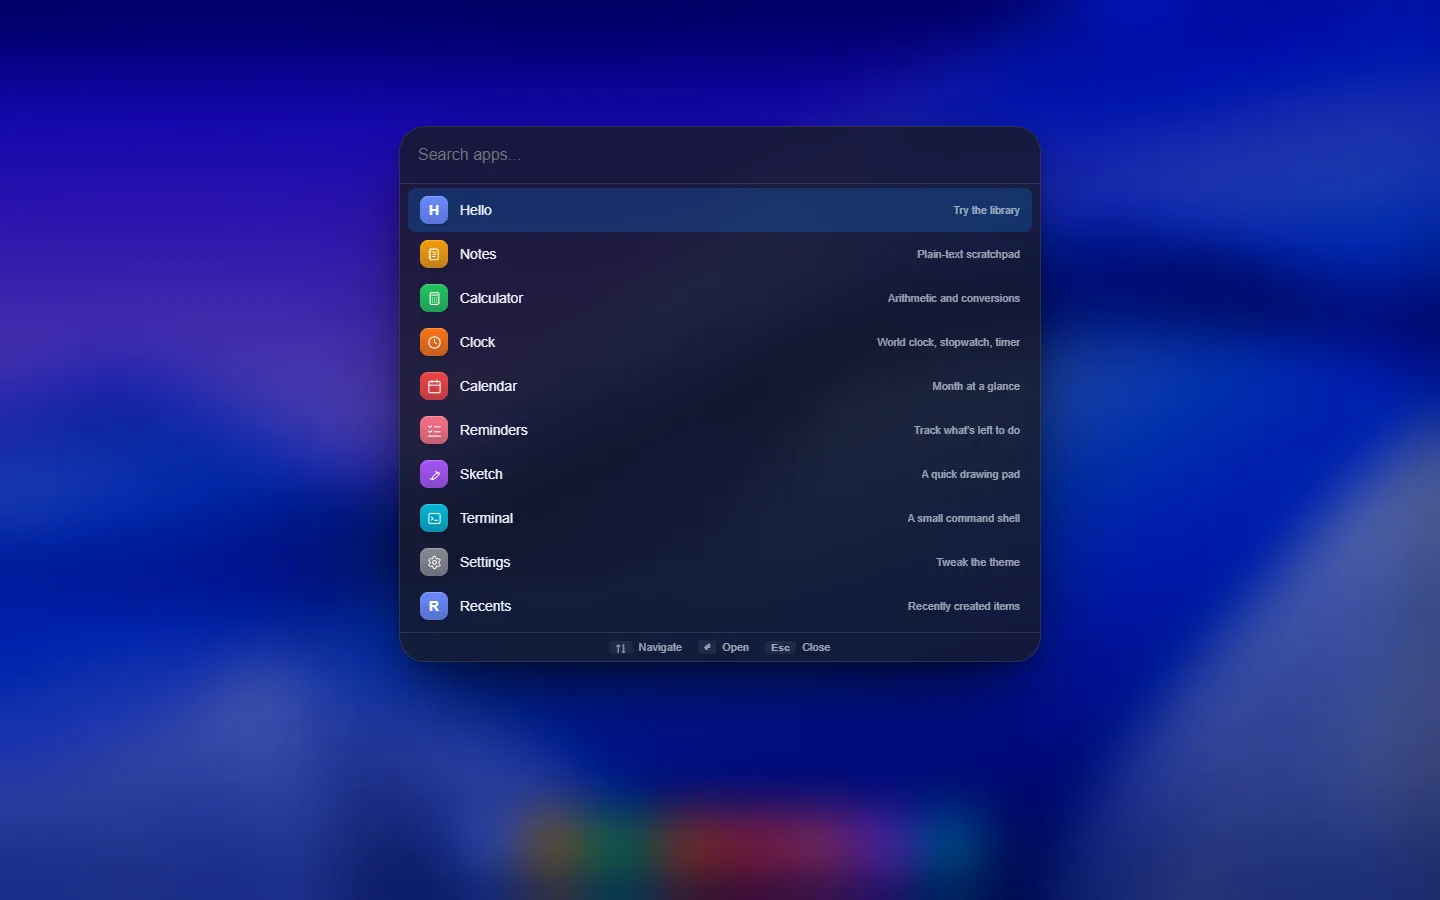
Task: Click the teal Terminal icon
Action: [434, 518]
